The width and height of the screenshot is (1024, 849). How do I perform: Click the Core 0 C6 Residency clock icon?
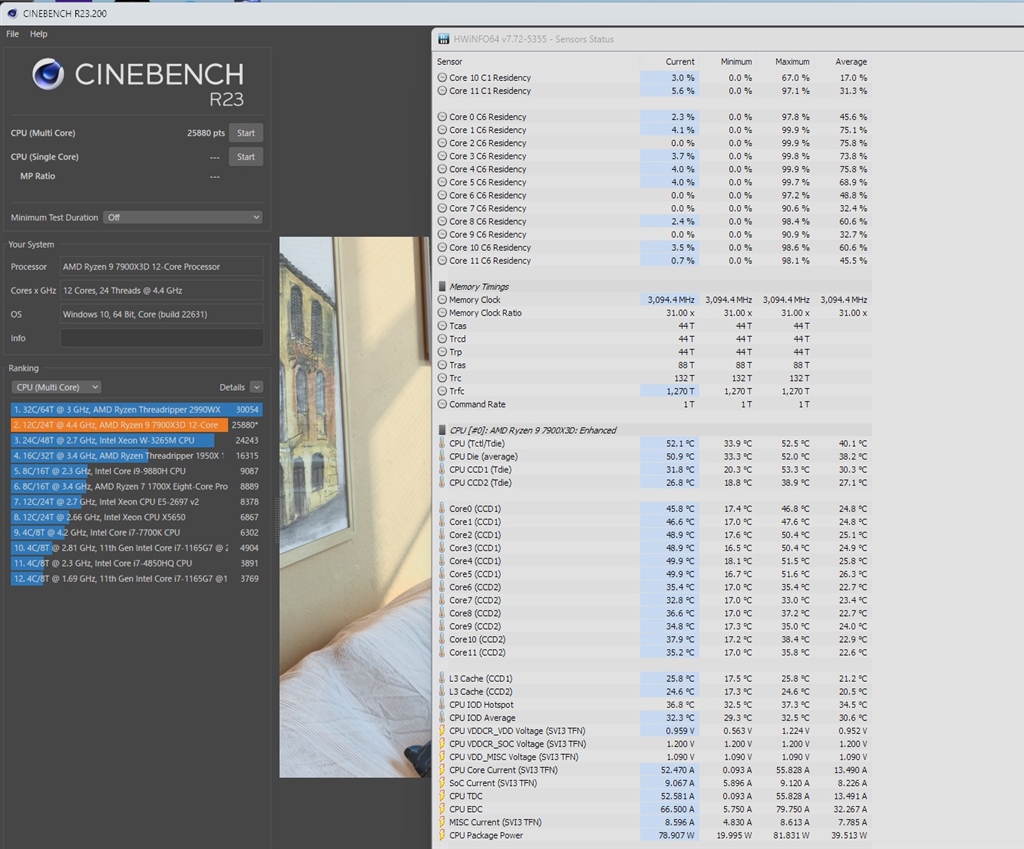[442, 117]
